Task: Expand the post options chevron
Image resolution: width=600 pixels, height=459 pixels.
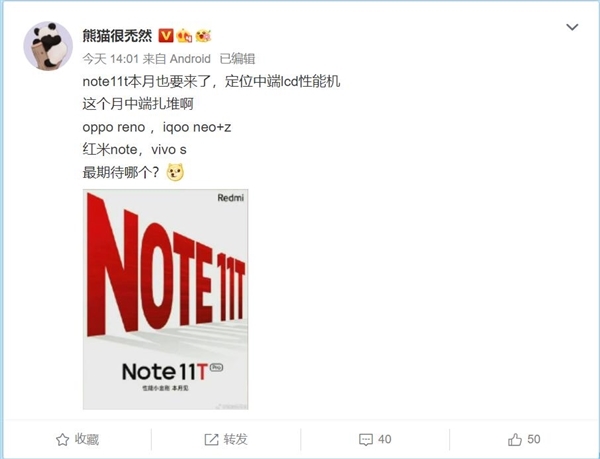Action: pyautogui.click(x=572, y=27)
